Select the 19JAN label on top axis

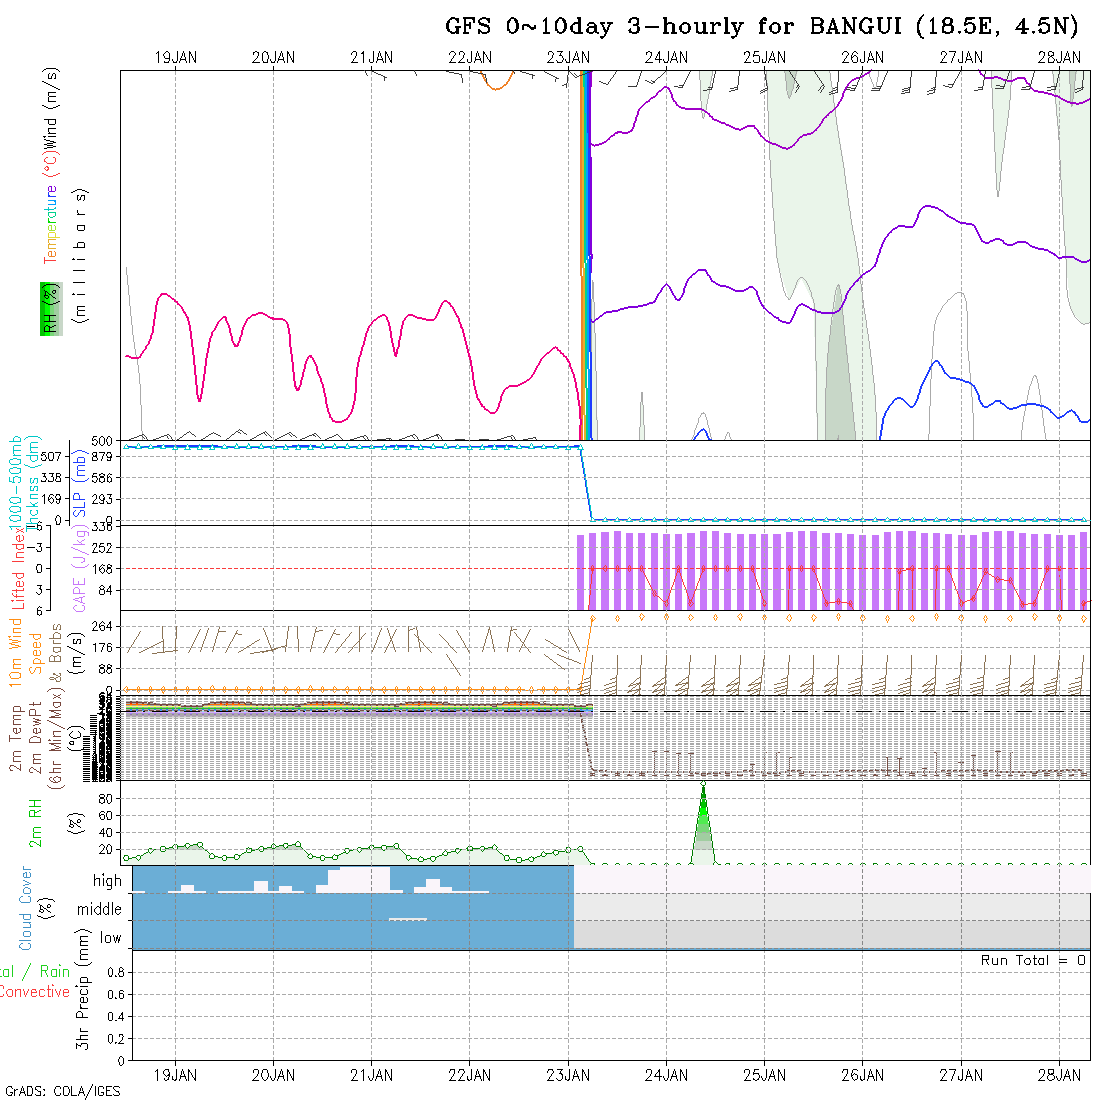pos(176,57)
